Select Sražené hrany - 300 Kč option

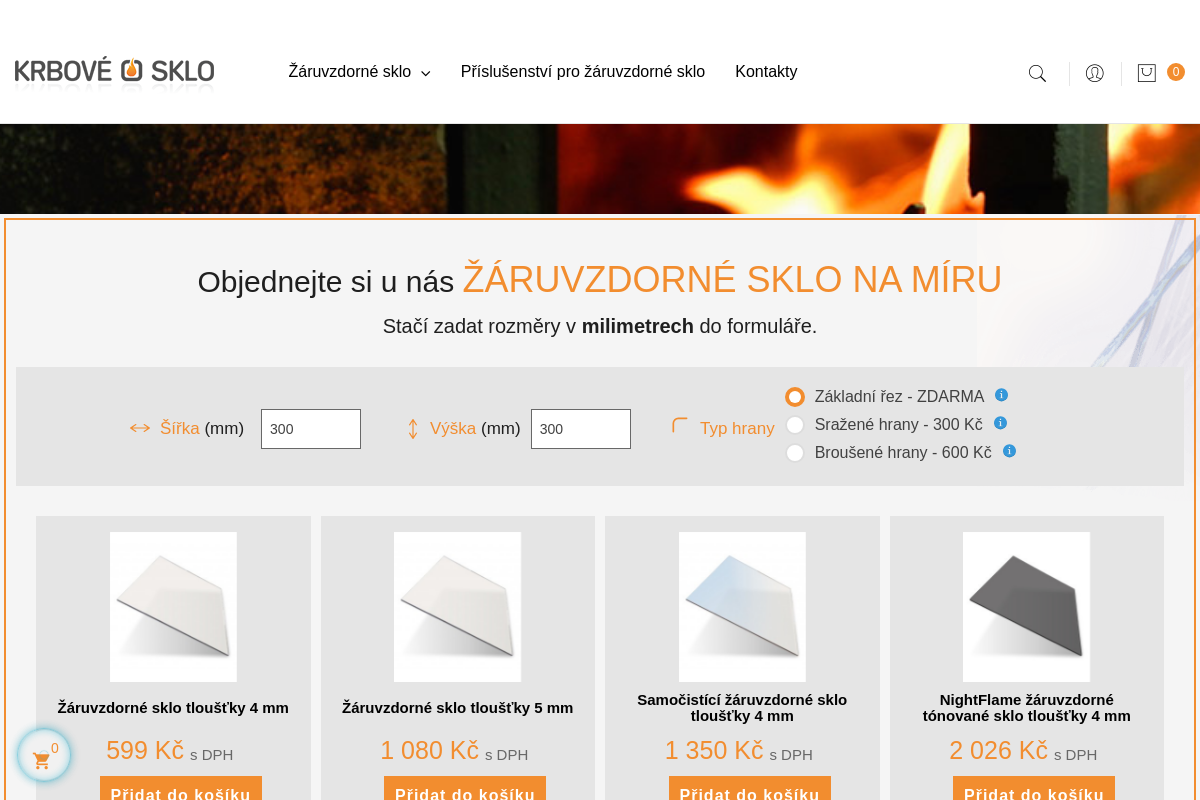(795, 425)
